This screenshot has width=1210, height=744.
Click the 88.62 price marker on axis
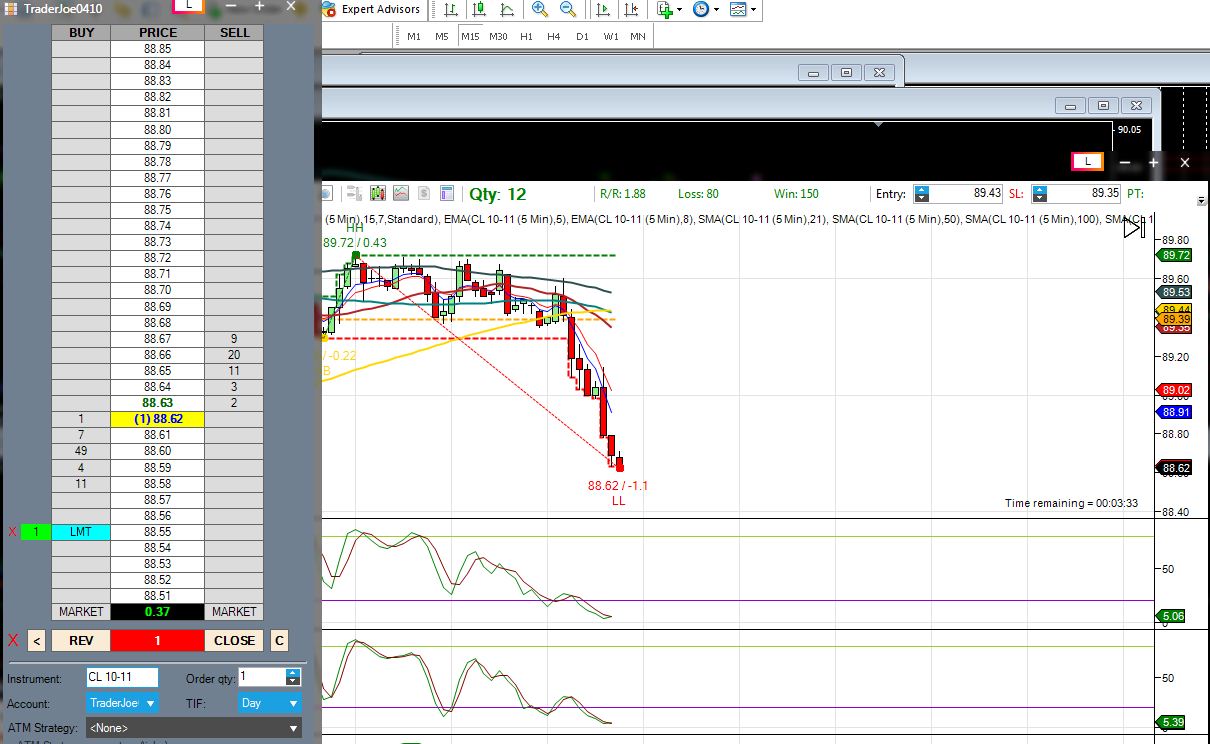(x=1175, y=468)
